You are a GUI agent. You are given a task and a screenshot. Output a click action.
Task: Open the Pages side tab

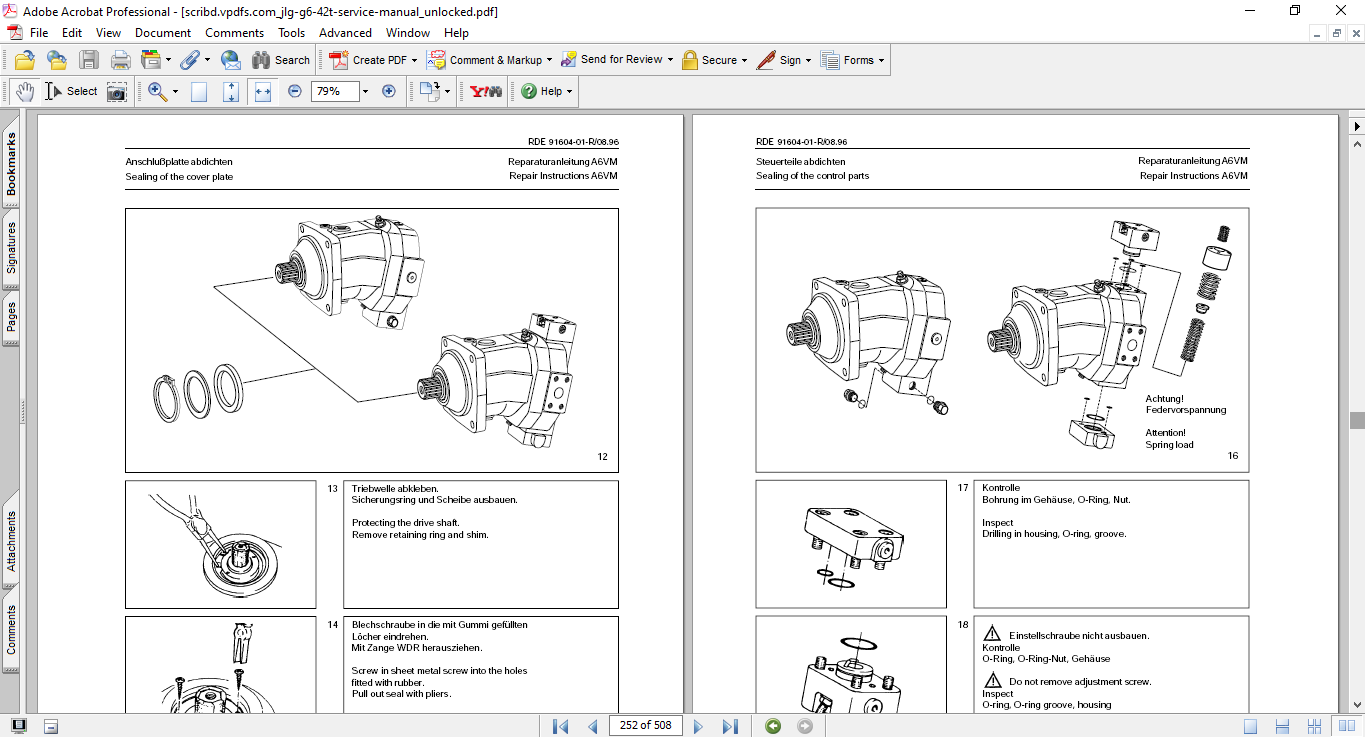click(x=11, y=318)
